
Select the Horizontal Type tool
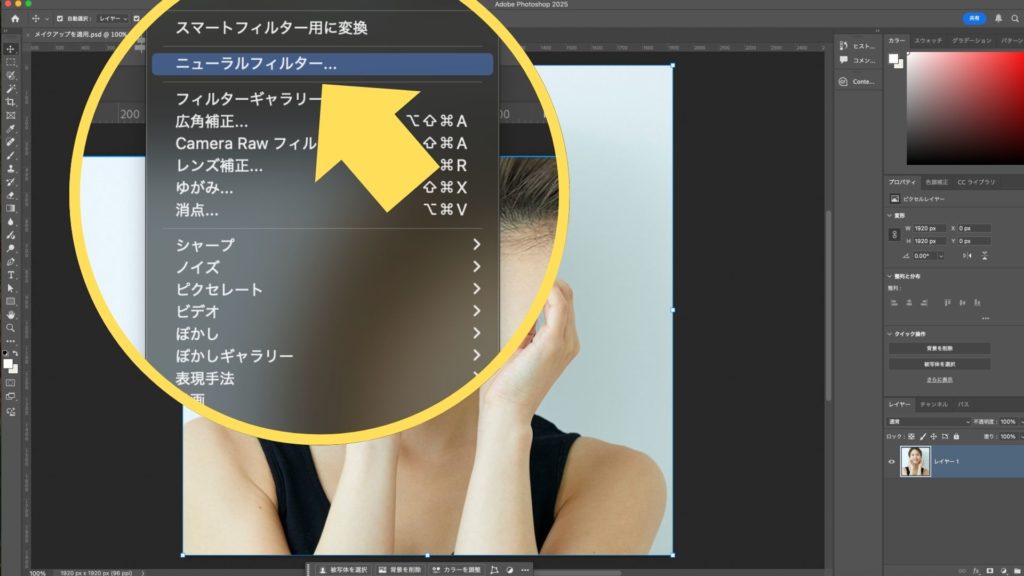coord(11,274)
